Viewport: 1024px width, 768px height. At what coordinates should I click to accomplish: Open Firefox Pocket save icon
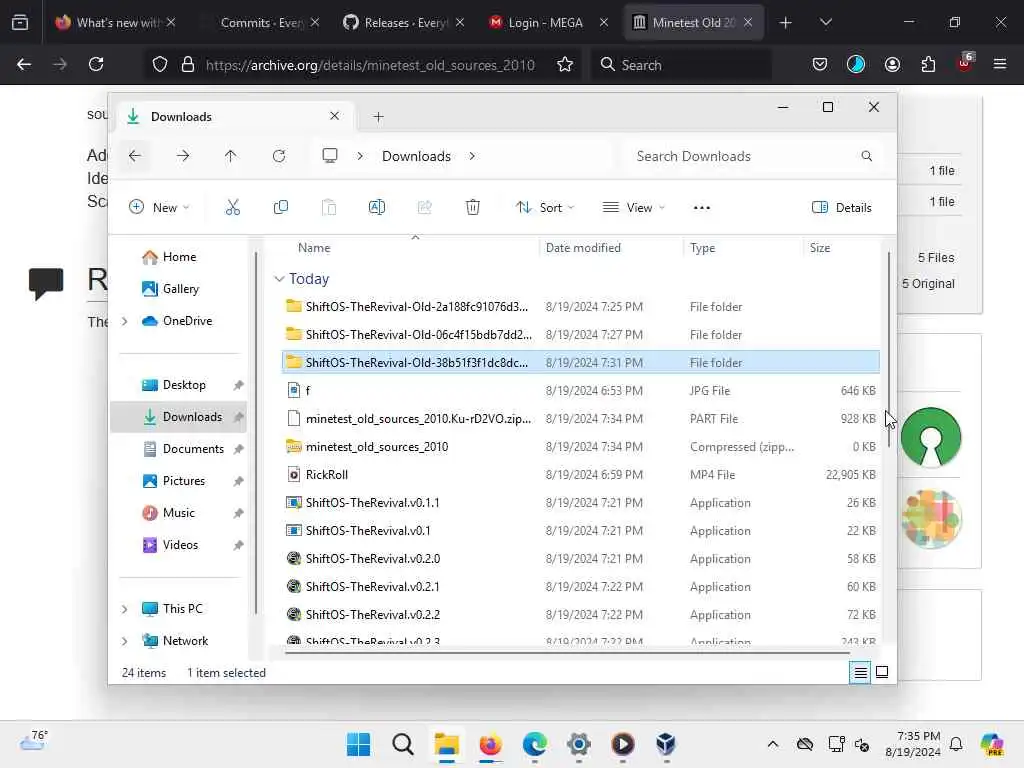pos(820,64)
